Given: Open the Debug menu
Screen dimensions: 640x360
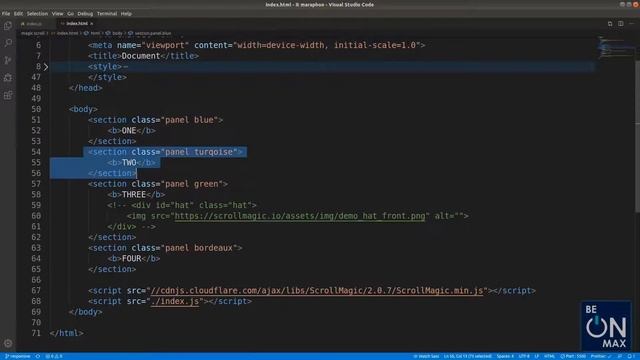Looking at the screenshot, I should coord(85,13).
